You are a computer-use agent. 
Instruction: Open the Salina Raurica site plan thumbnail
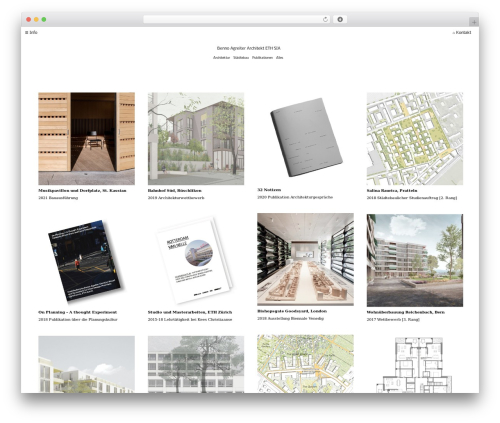point(415,139)
